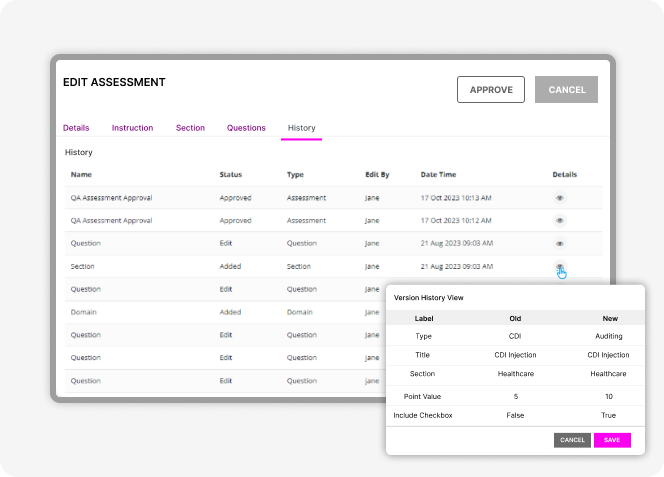664x477 pixels.
Task: Cancel the Version History View popup
Action: [572, 440]
